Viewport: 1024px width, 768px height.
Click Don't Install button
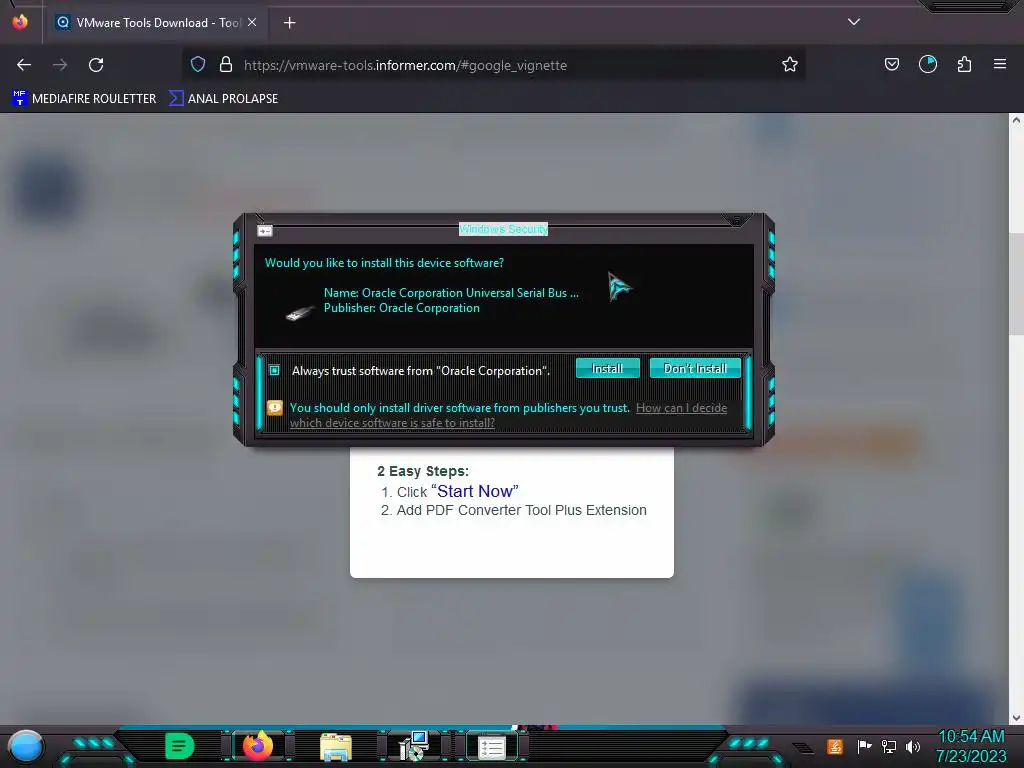[x=695, y=368]
